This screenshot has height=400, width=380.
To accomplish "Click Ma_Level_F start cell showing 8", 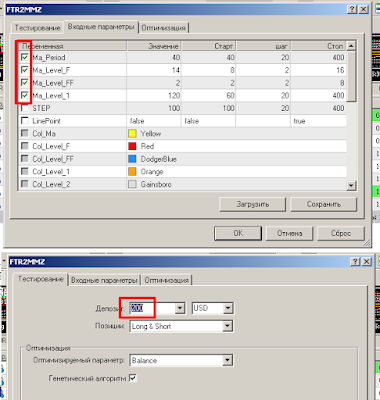I will pos(209,70).
